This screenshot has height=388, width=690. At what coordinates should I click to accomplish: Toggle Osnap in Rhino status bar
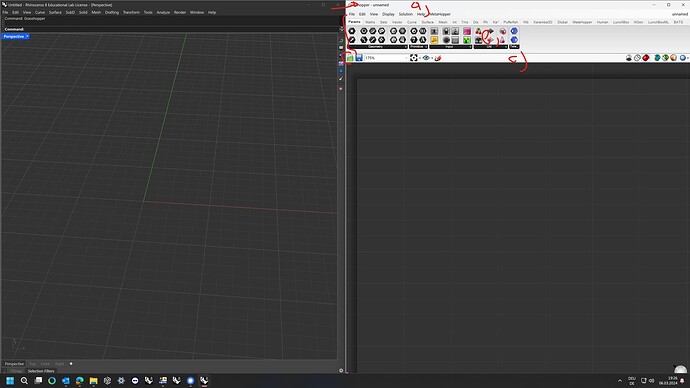pyautogui.click(x=16, y=371)
